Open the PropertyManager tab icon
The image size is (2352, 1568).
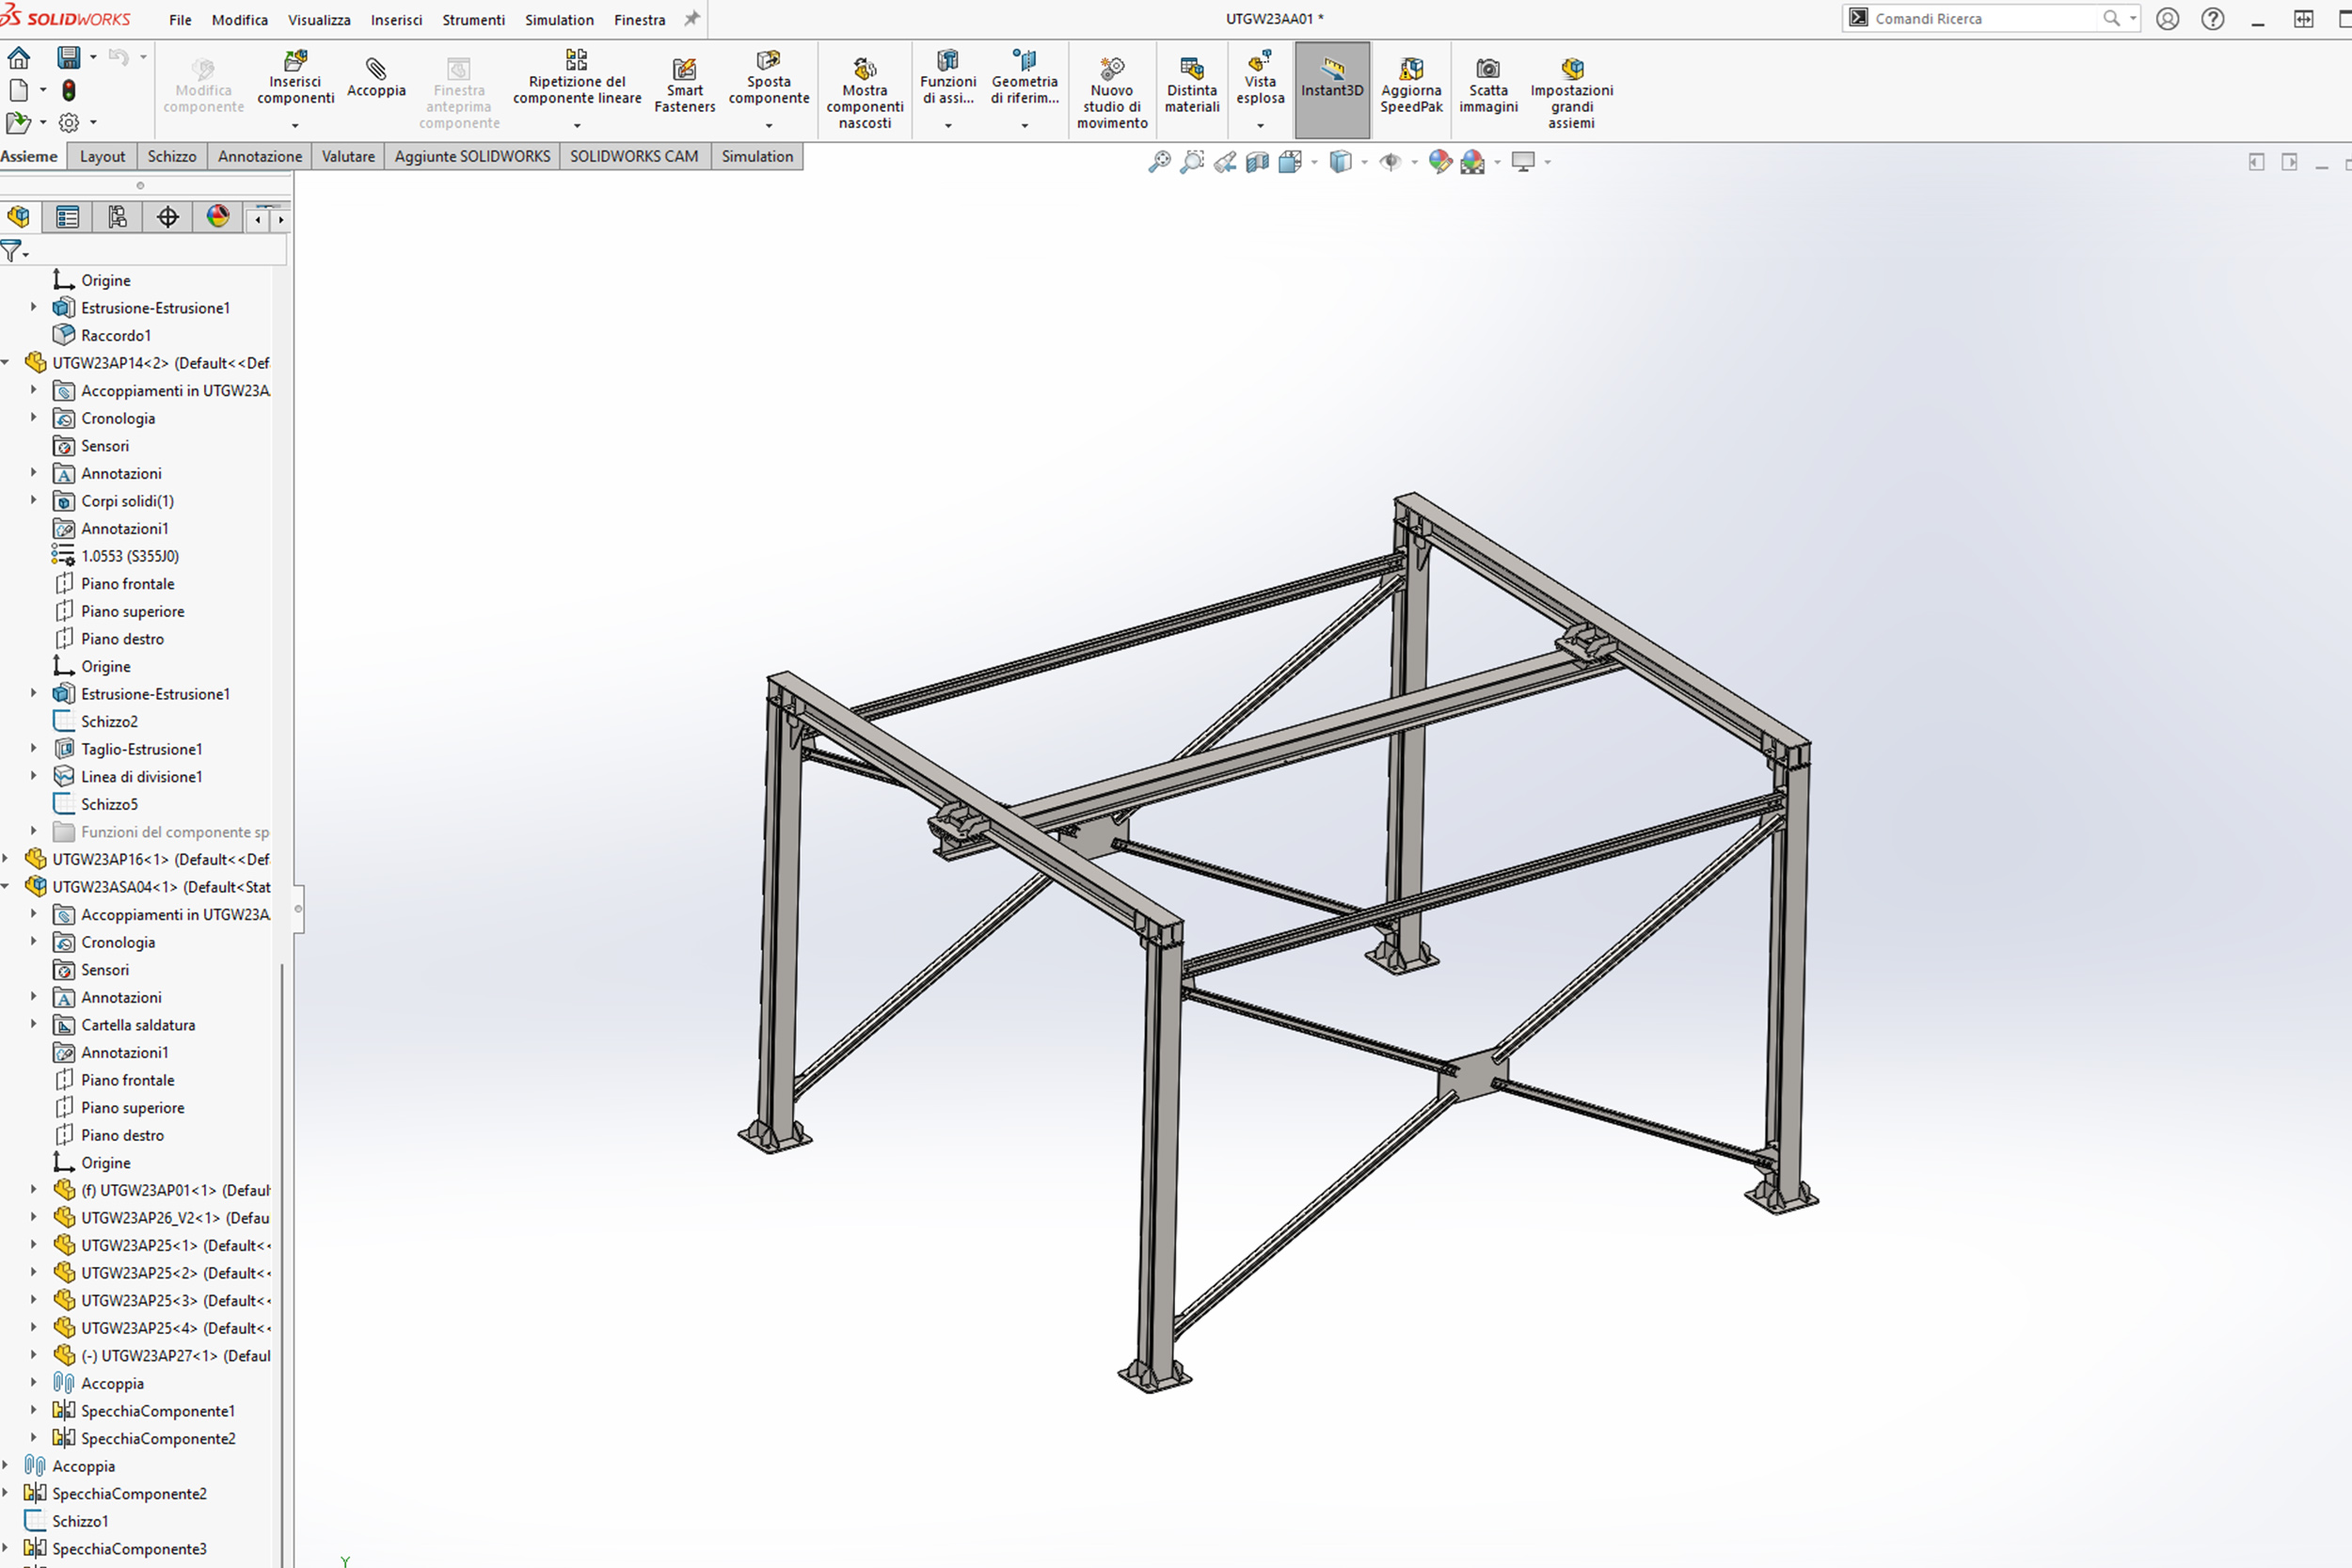point(67,217)
